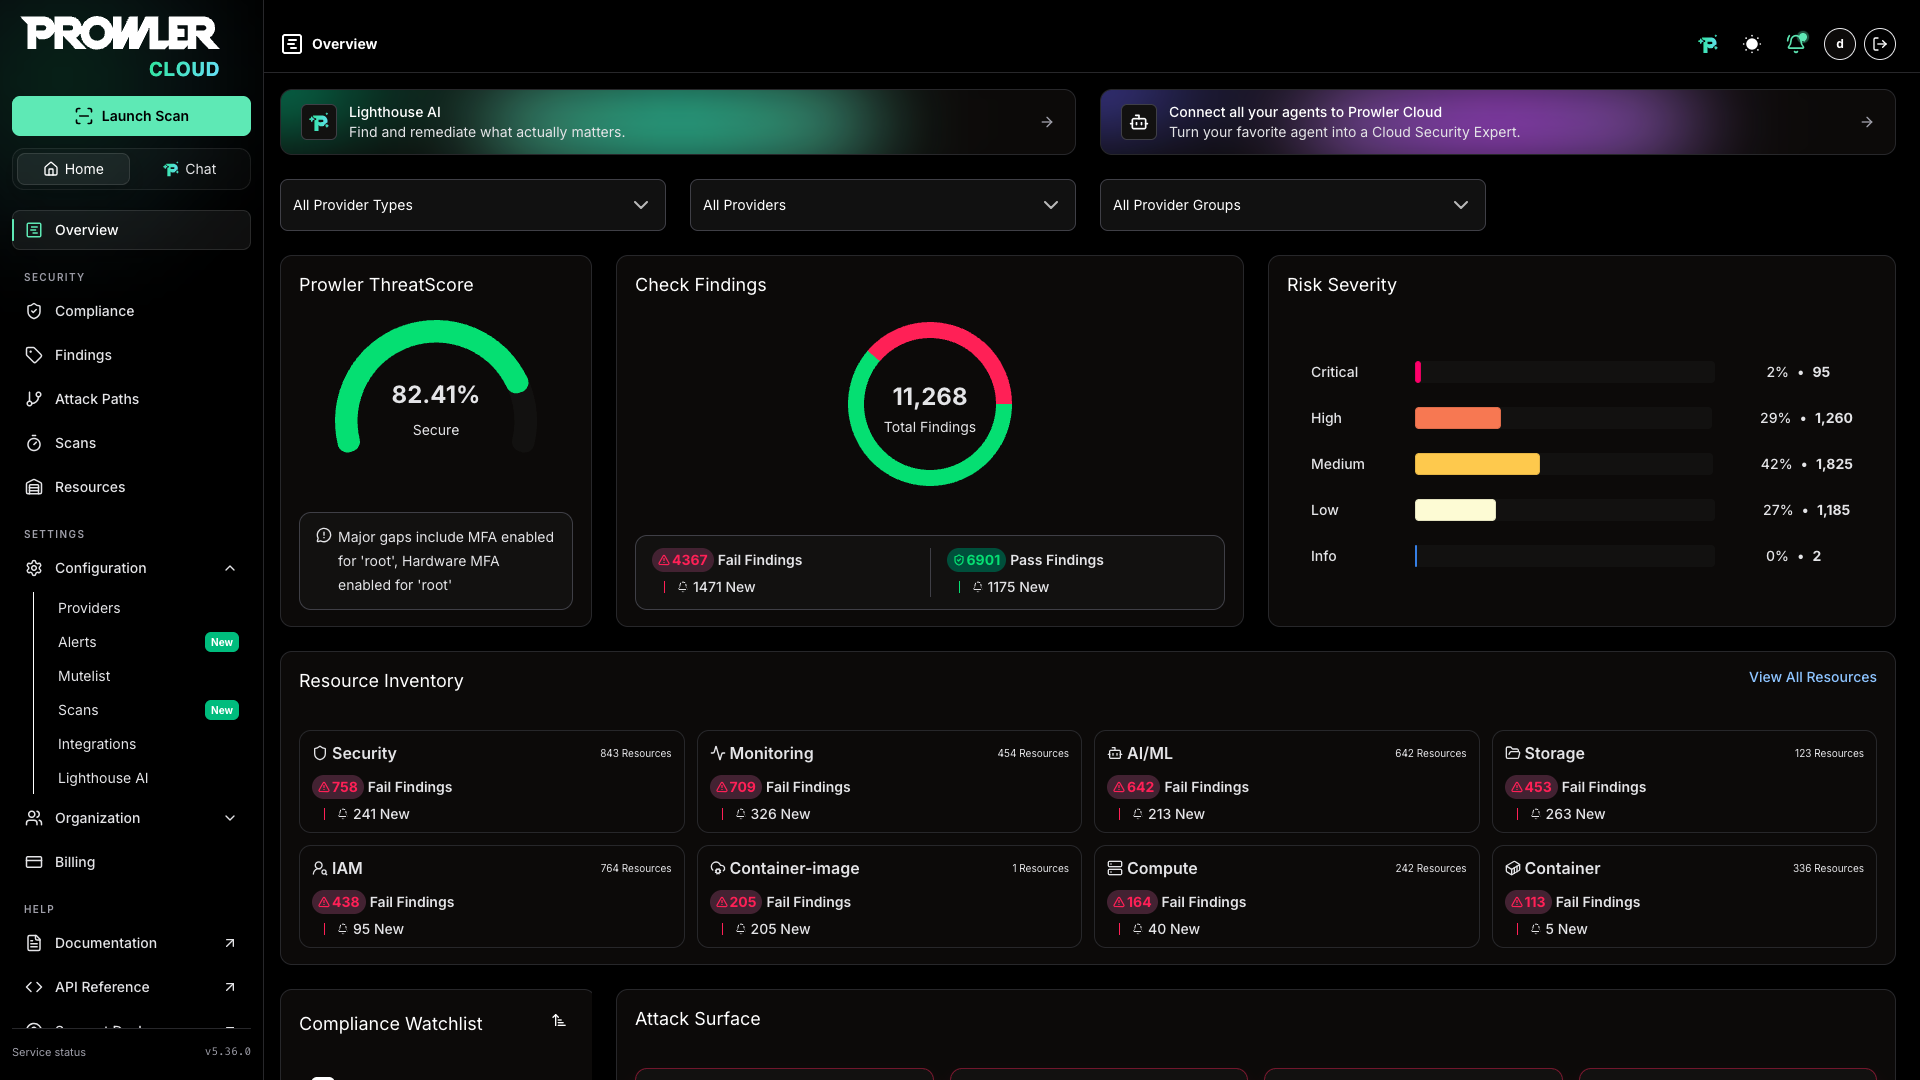Toggle light theme with the sun icon
1920x1080 pixels.
pyautogui.click(x=1752, y=44)
